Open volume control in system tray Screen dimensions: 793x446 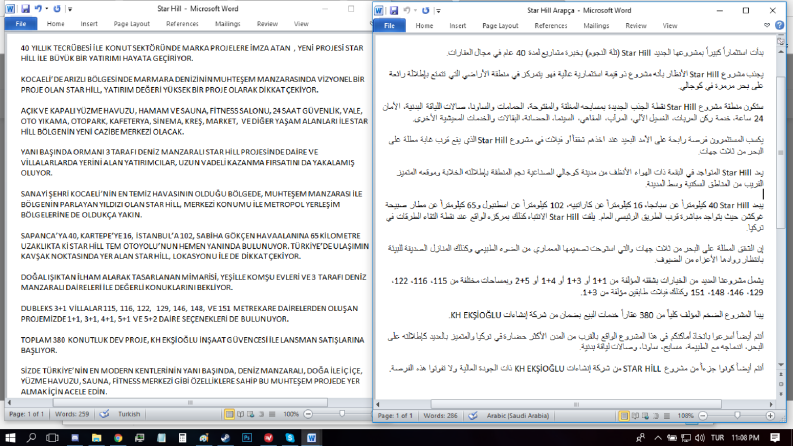pos(699,438)
